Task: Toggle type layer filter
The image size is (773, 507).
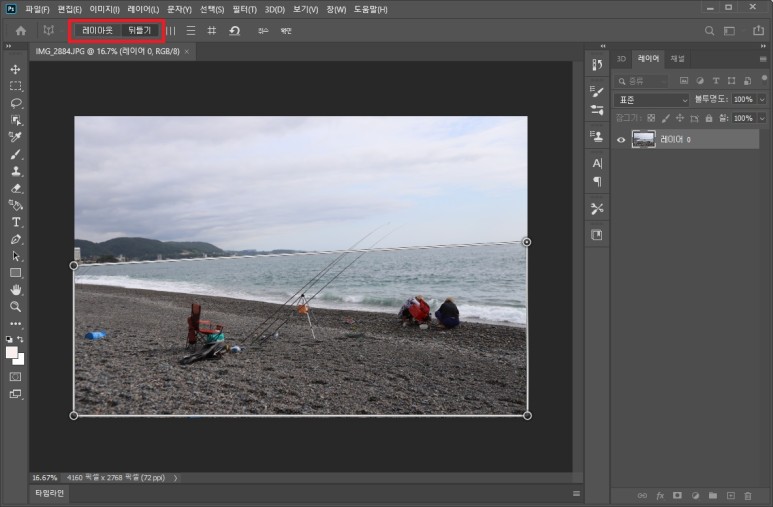Action: tap(716, 81)
